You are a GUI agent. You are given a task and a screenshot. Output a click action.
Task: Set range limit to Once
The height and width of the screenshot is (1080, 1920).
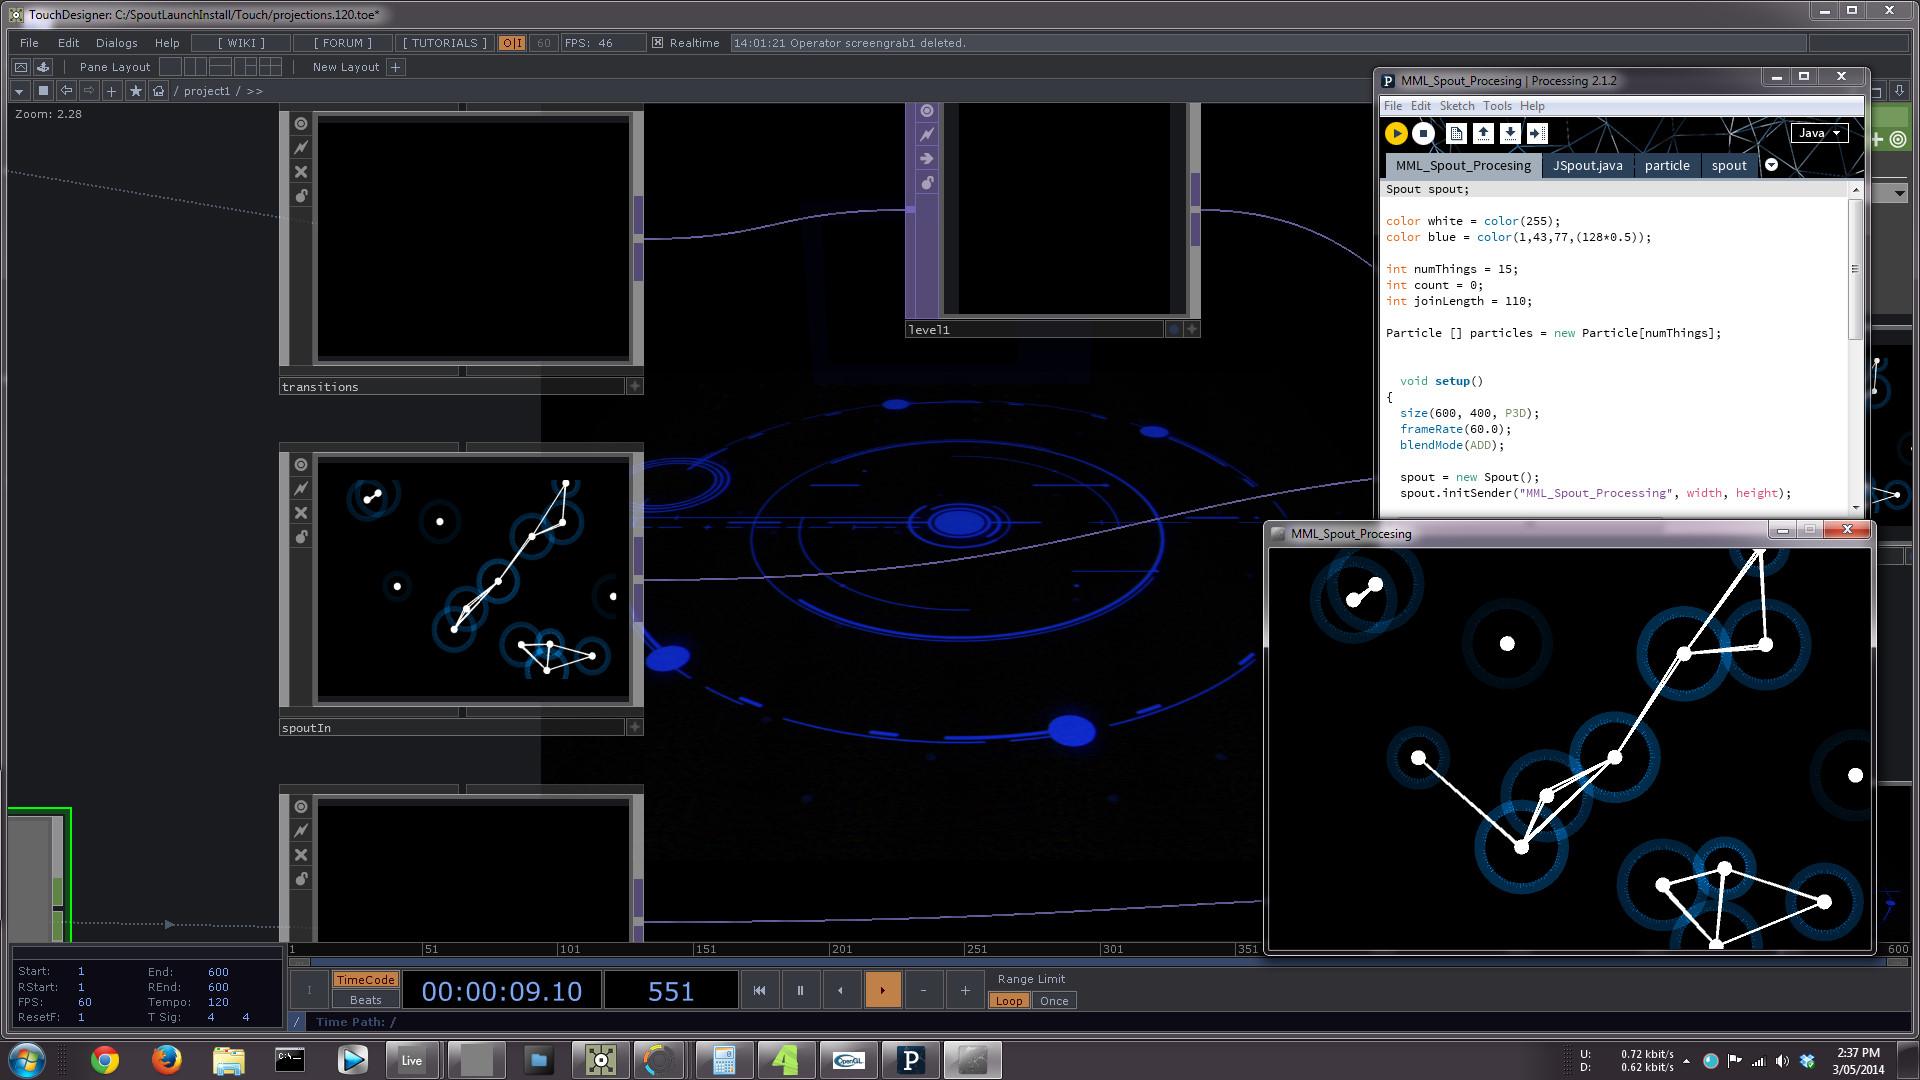click(1054, 1001)
